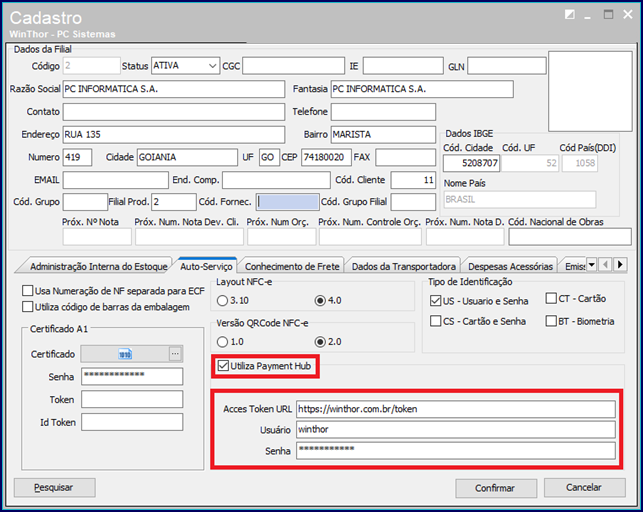The width and height of the screenshot is (643, 512).
Task: Toggle Usa Numeração de NF separada para ECF
Action: [27, 291]
